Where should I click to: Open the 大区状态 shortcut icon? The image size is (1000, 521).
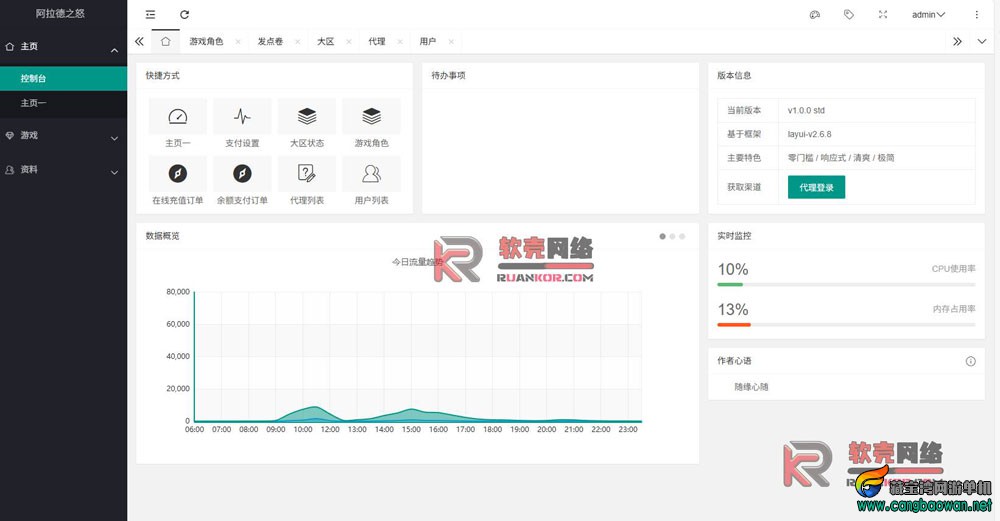pyautogui.click(x=307, y=117)
